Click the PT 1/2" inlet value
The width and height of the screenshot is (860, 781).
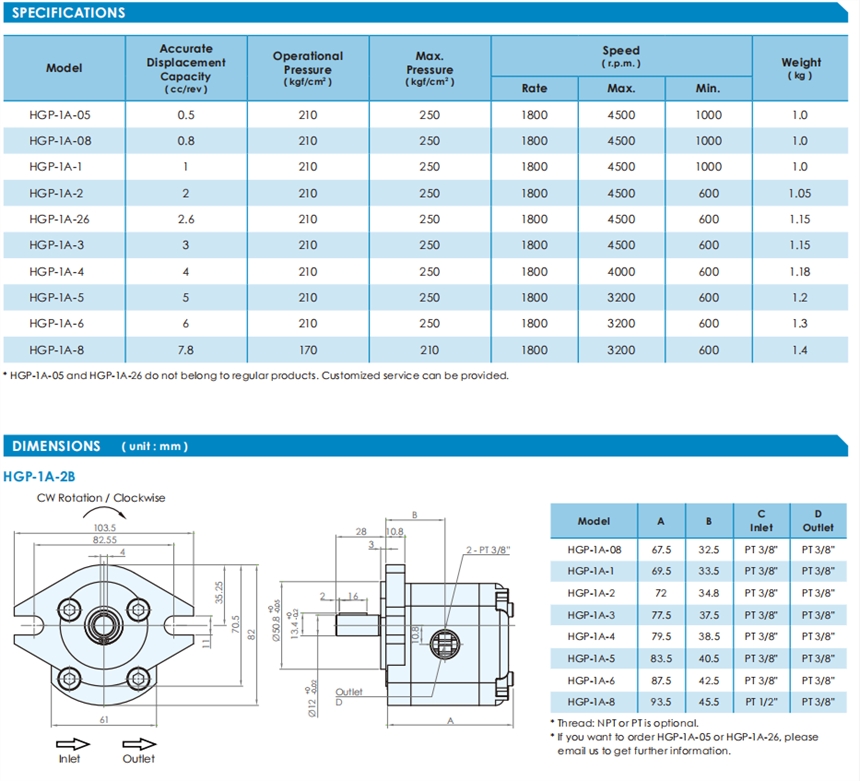[x=761, y=701]
